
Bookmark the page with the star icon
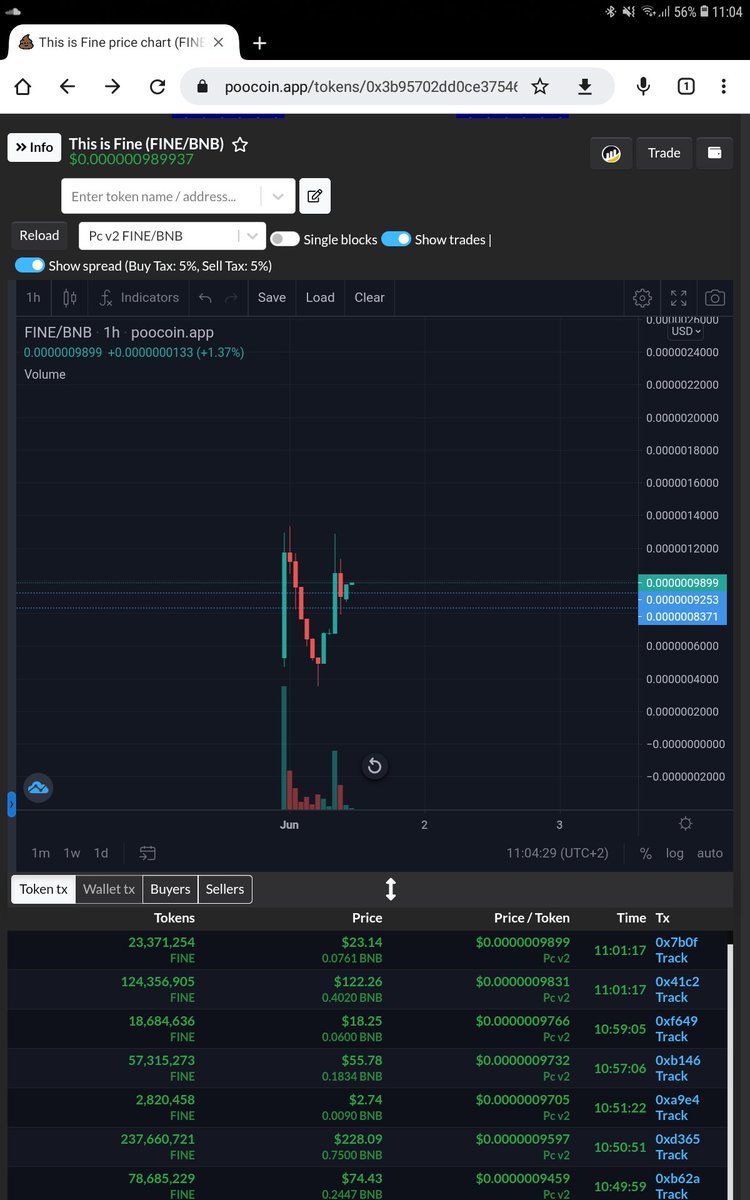pyautogui.click(x=540, y=87)
